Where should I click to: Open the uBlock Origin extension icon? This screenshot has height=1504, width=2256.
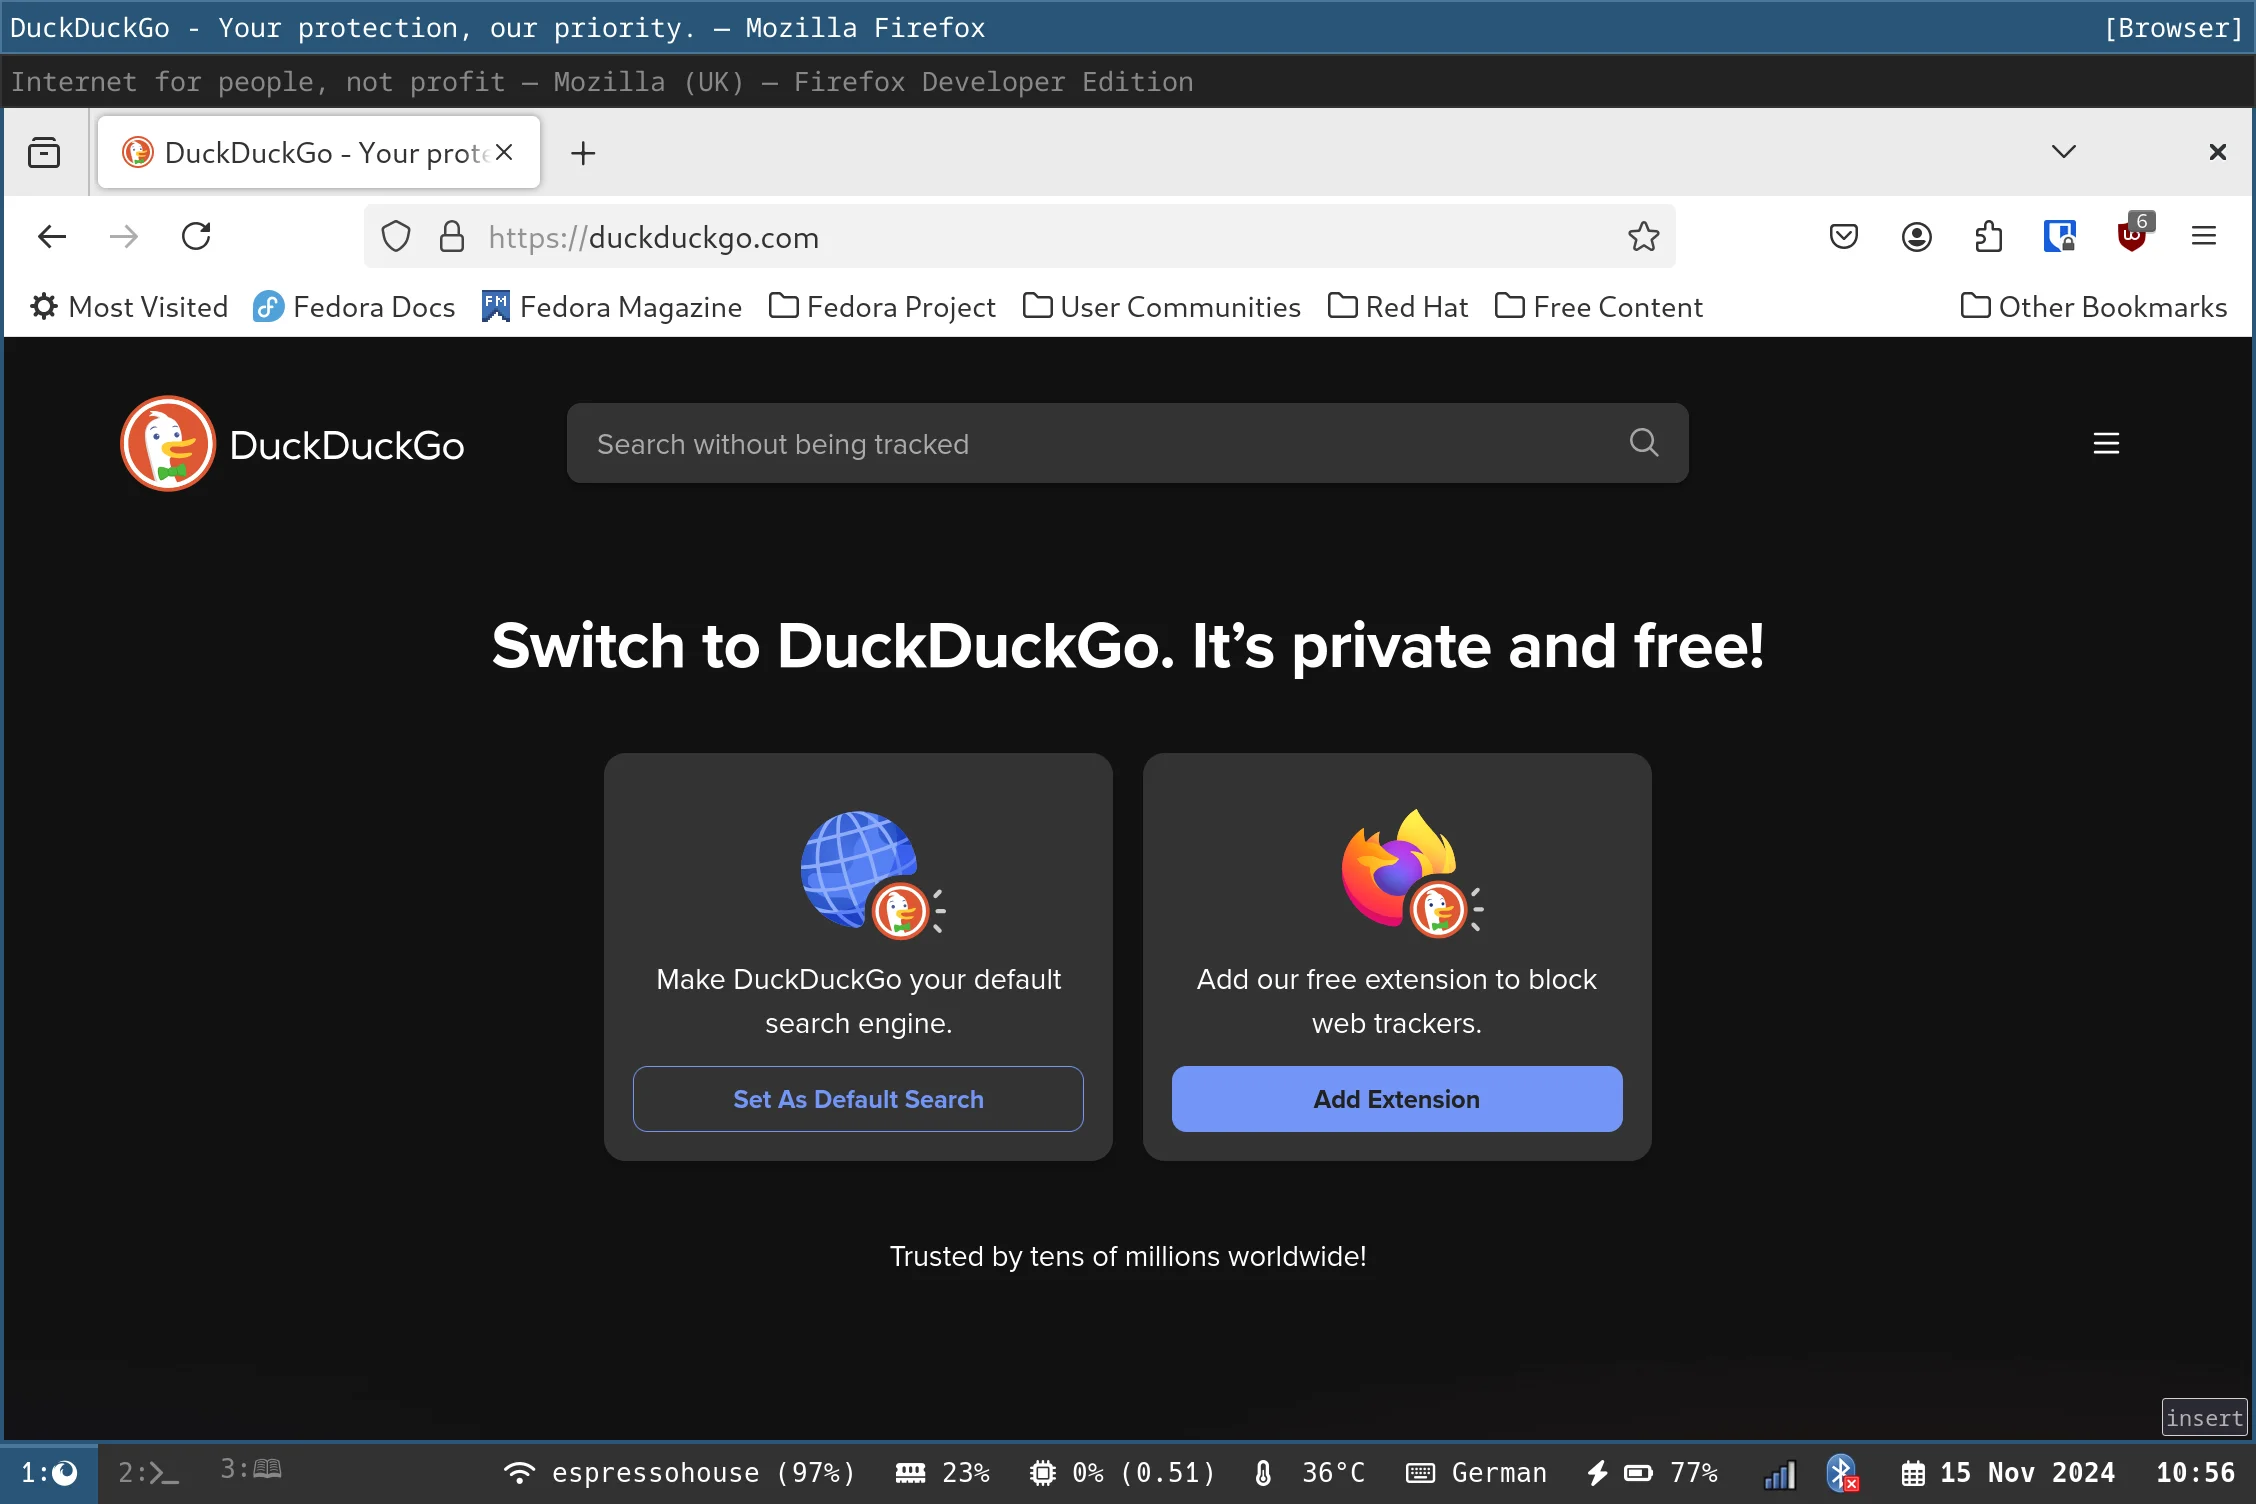coord(2132,235)
